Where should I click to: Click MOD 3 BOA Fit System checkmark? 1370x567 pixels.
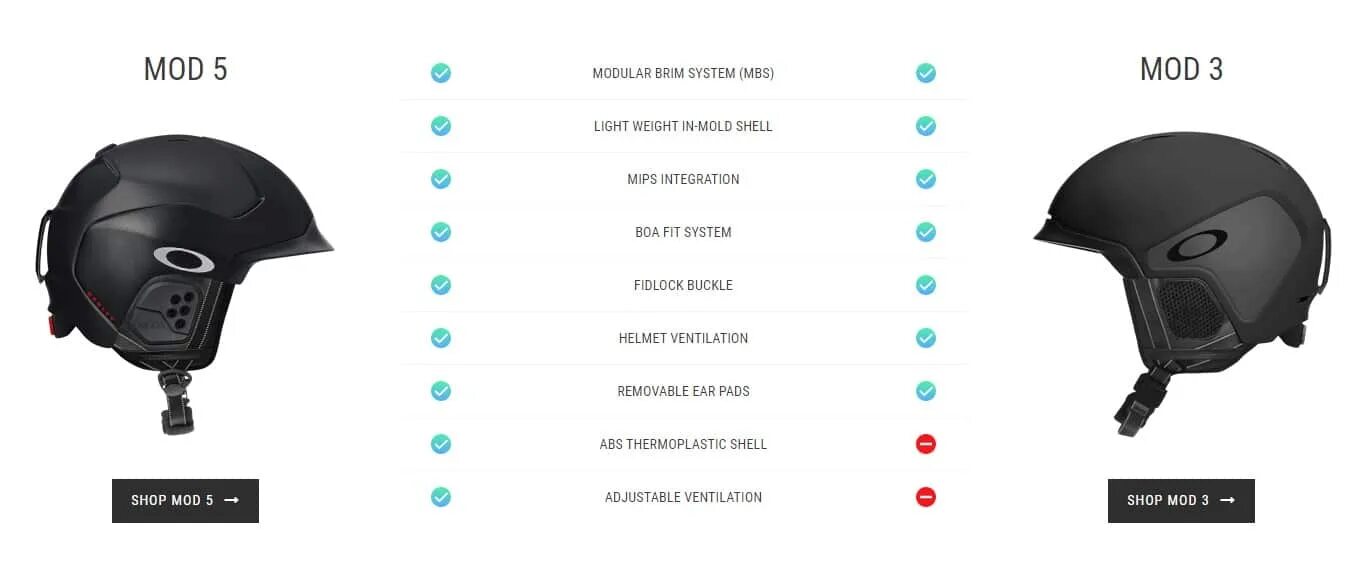(926, 232)
